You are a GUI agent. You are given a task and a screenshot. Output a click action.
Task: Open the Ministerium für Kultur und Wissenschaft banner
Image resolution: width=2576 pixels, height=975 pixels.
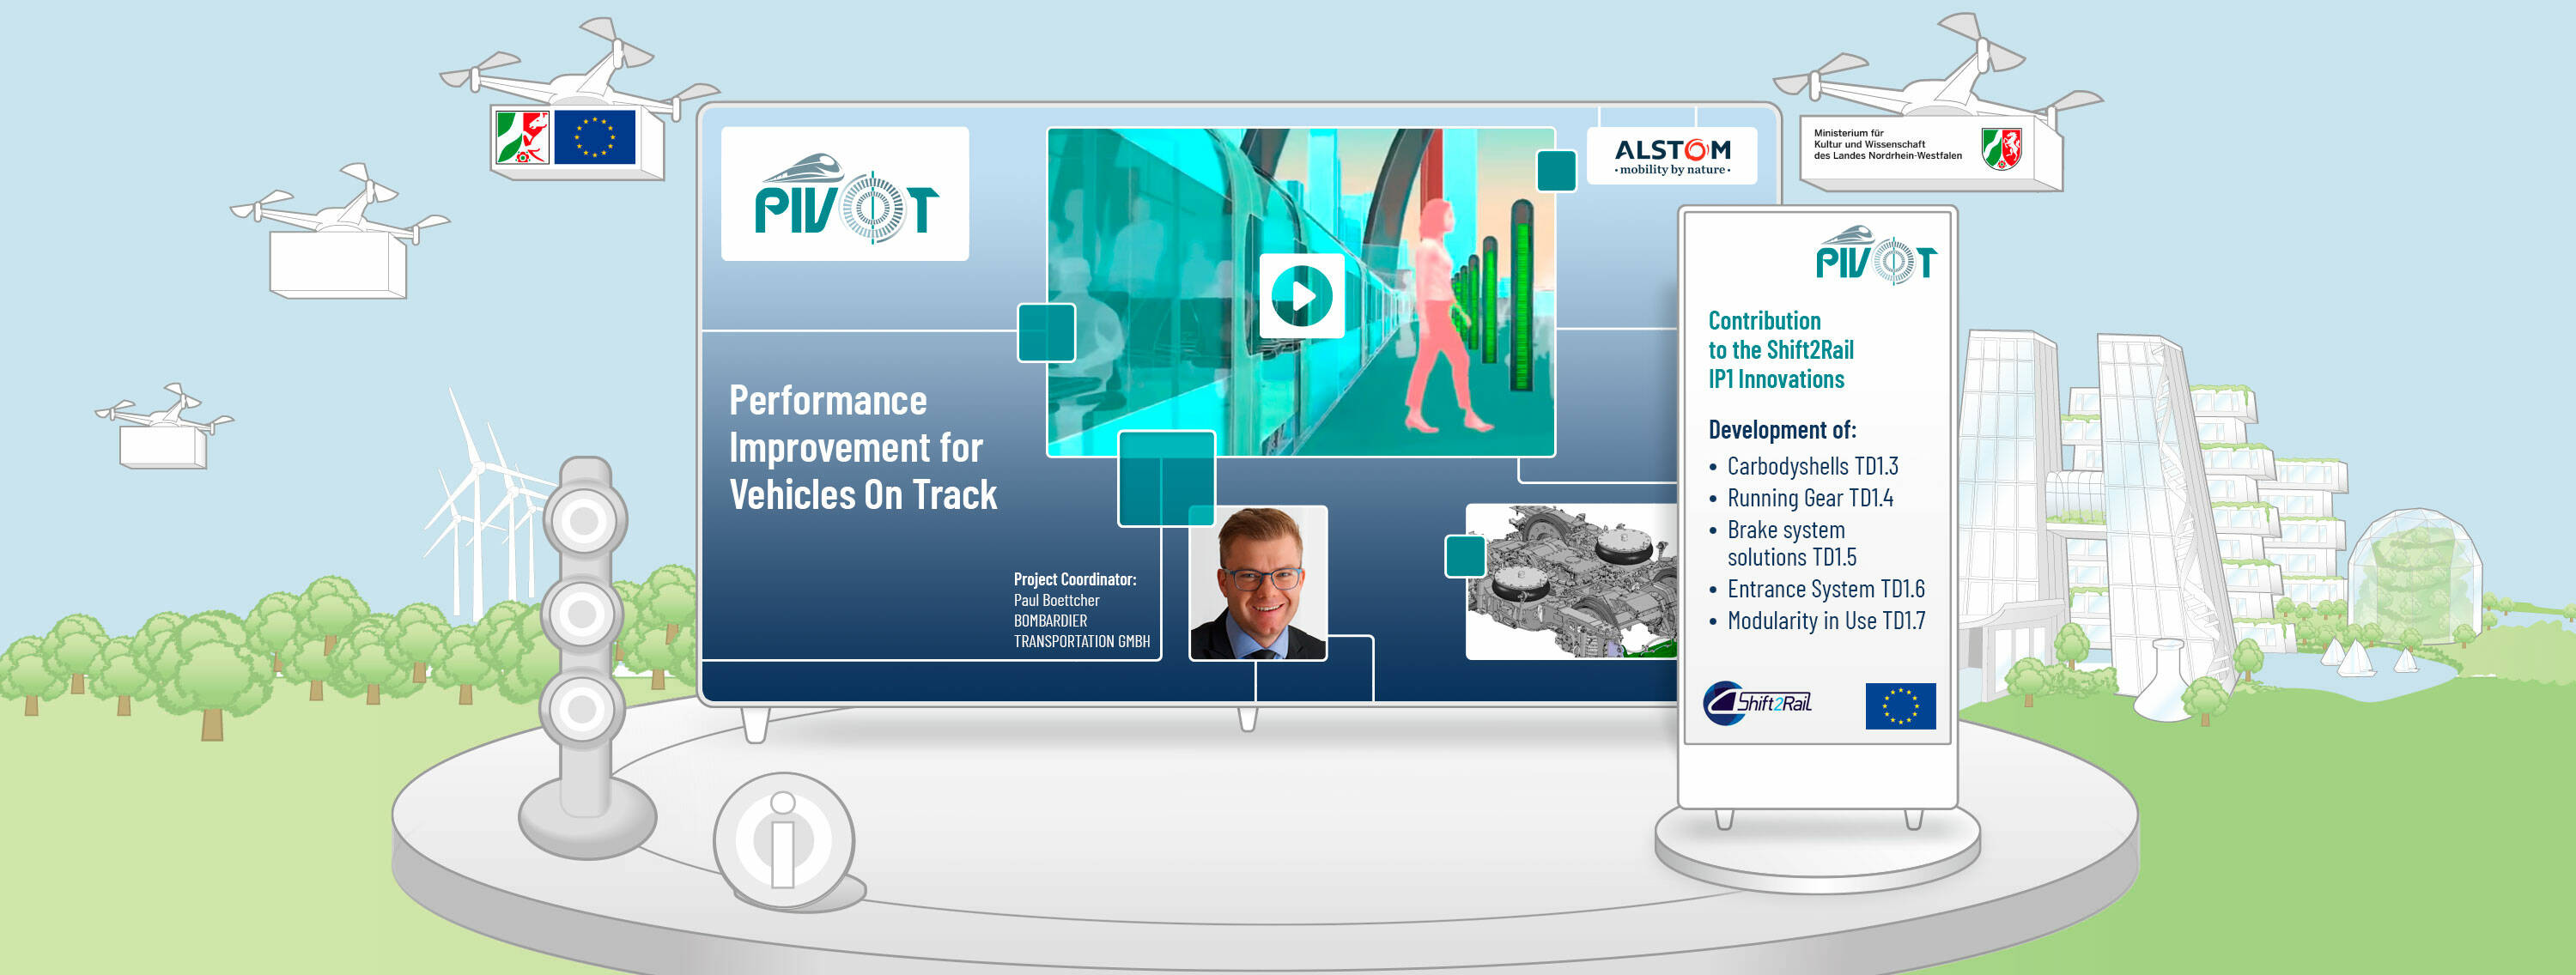pyautogui.click(x=1917, y=149)
